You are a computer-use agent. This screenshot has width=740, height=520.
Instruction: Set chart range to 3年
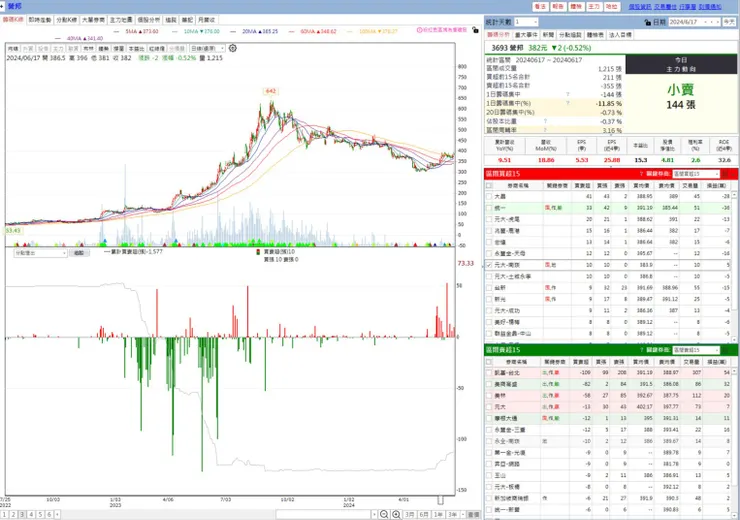click(452, 514)
